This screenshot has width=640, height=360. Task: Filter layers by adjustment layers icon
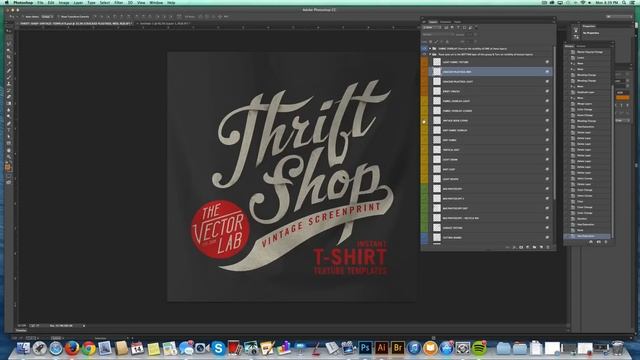coord(452,27)
